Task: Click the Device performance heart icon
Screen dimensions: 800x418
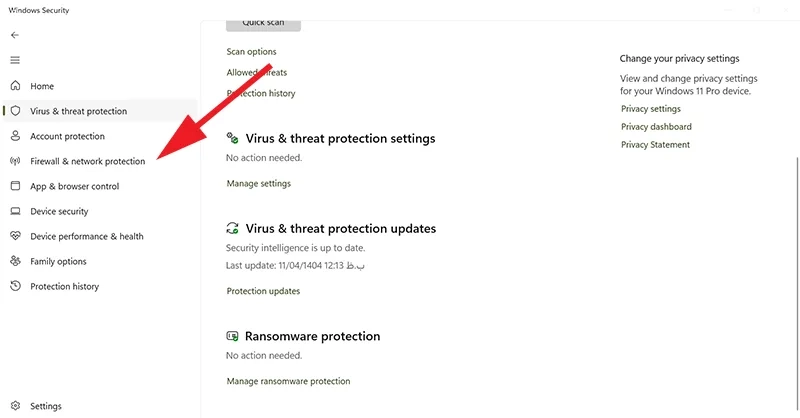Action: coord(15,236)
